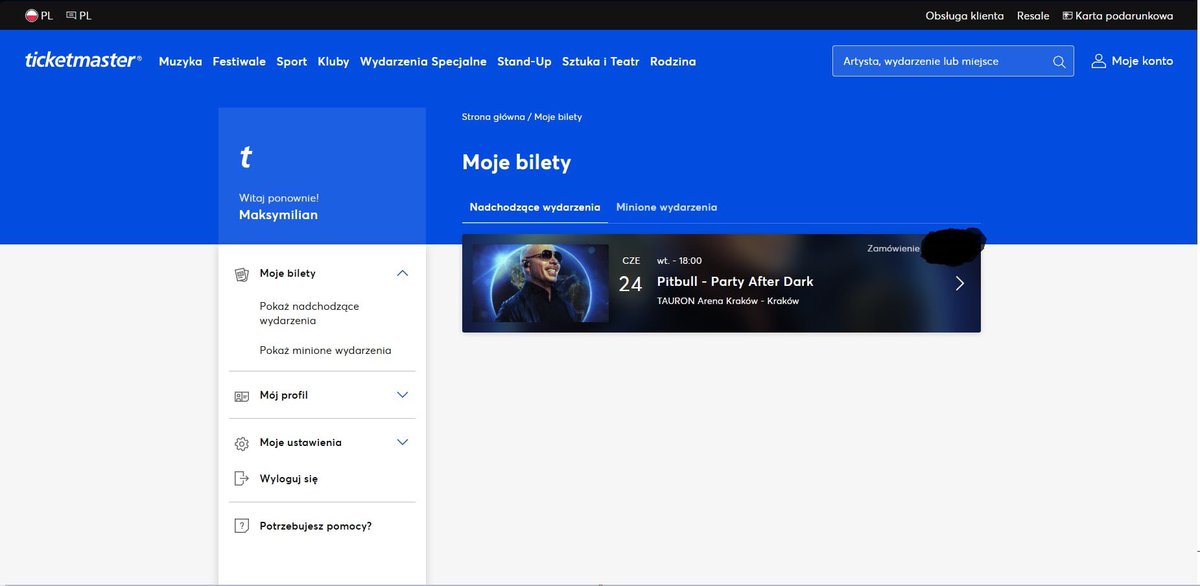This screenshot has height=586, width=1200.
Task: Click Potrzebujesz pomocy? link
Action: [x=316, y=526]
